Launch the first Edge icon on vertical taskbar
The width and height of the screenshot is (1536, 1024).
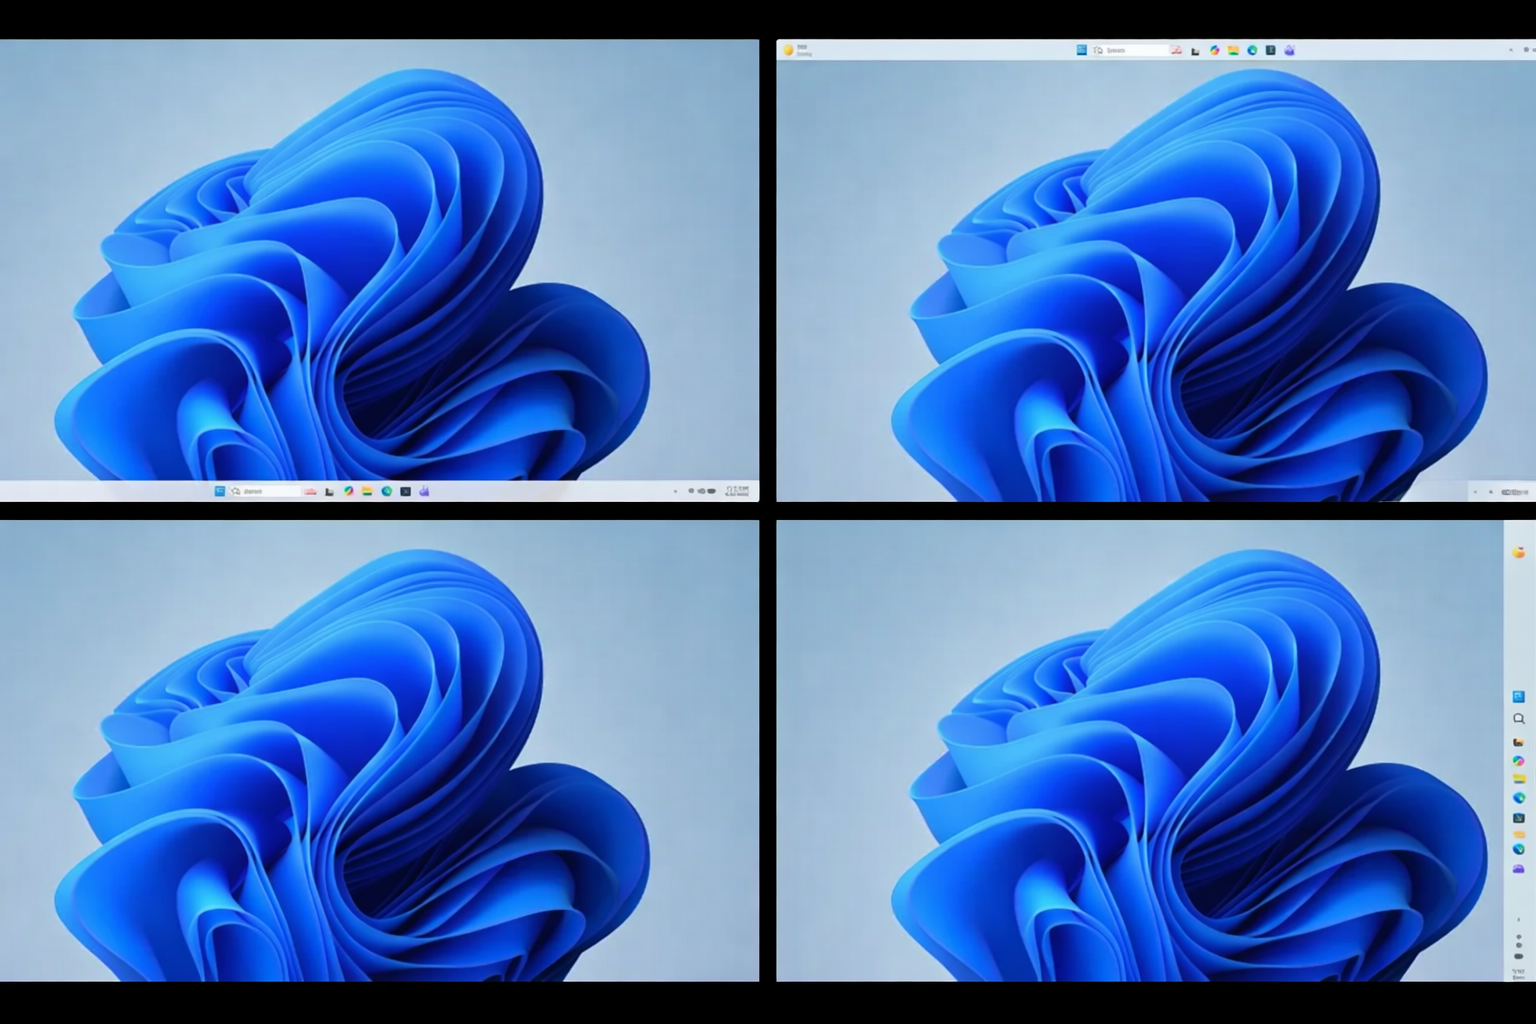tap(1519, 798)
